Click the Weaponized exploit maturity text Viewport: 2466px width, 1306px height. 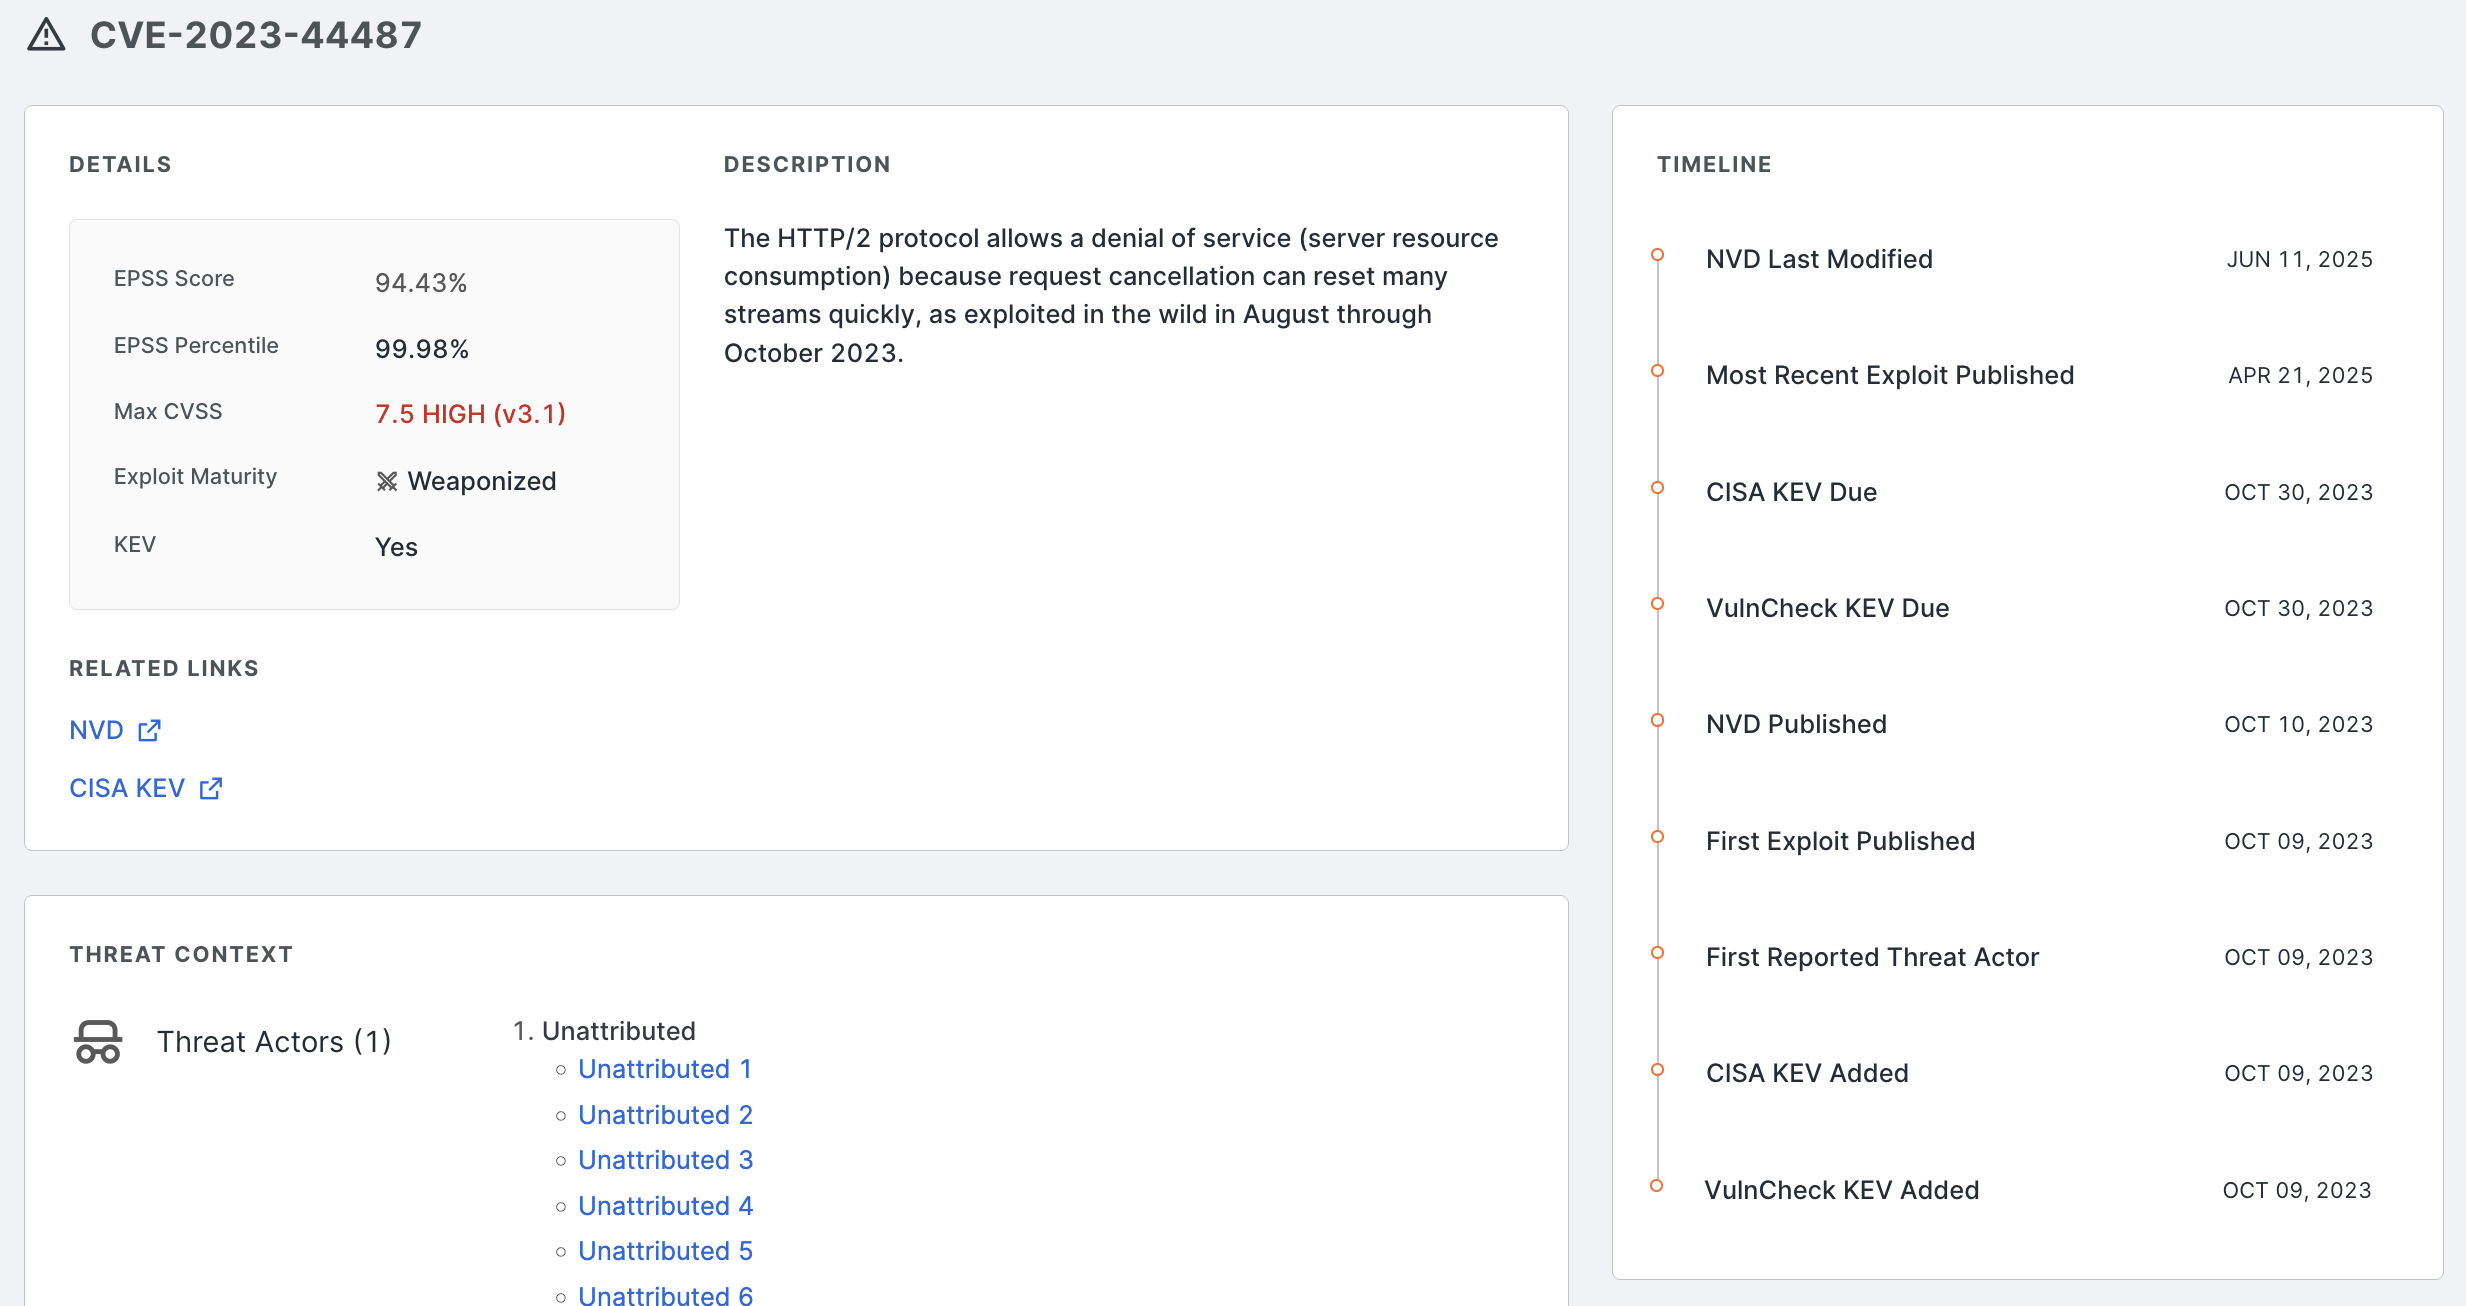pos(482,481)
